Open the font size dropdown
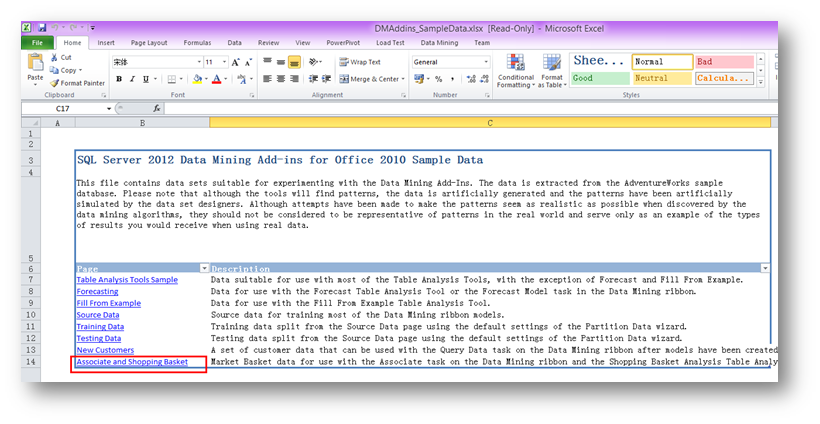The image size is (820, 424). click(225, 62)
